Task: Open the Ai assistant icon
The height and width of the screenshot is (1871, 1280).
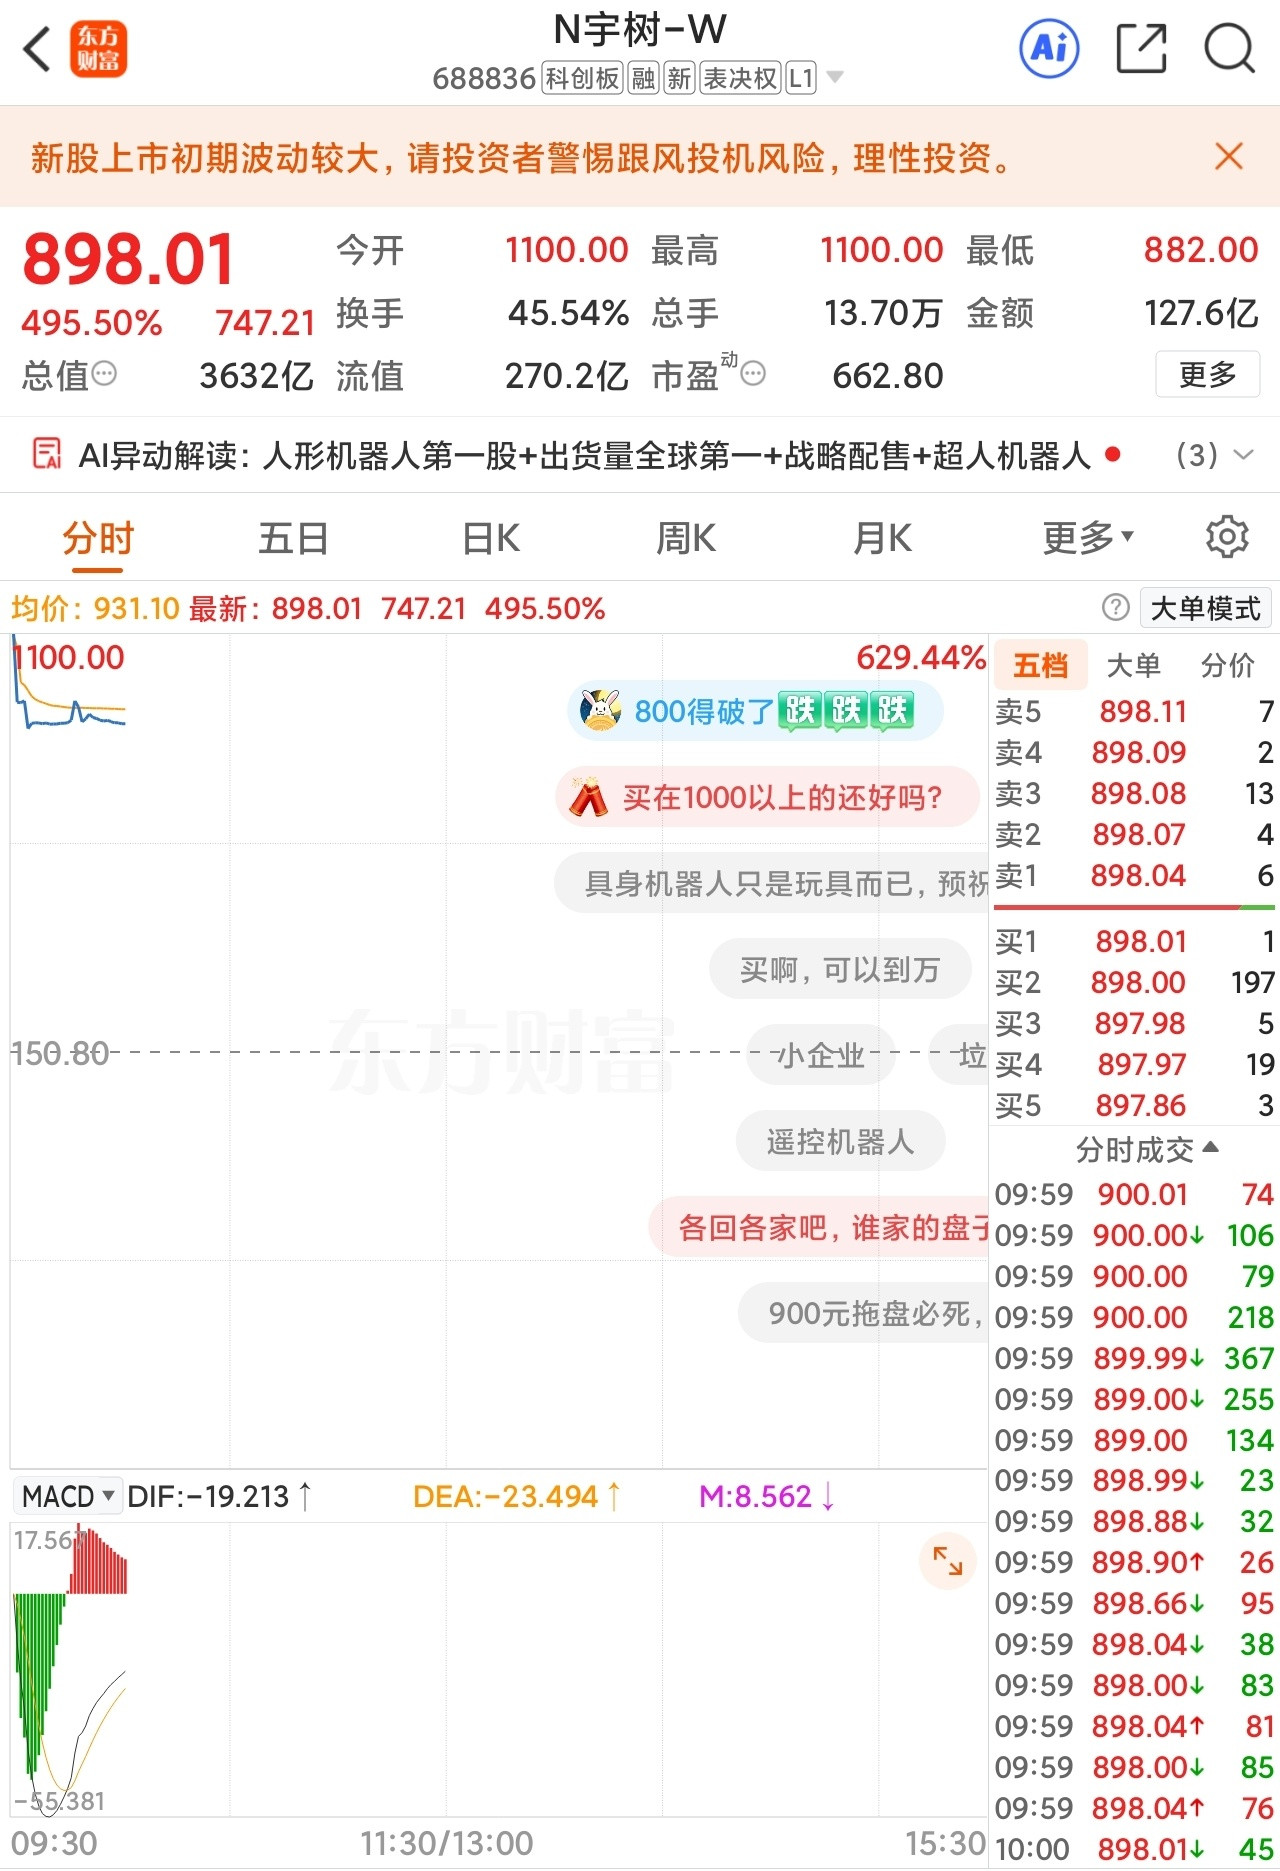Action: [1049, 48]
